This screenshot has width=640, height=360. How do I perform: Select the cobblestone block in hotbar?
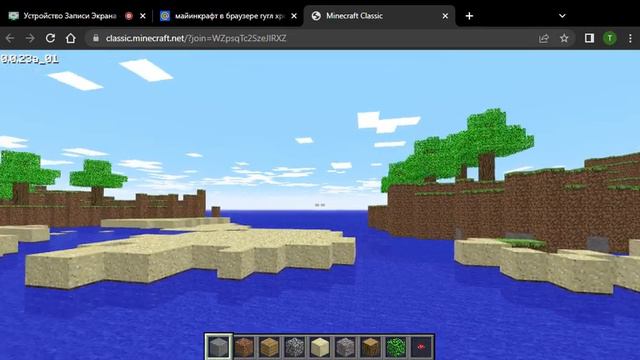345,347
